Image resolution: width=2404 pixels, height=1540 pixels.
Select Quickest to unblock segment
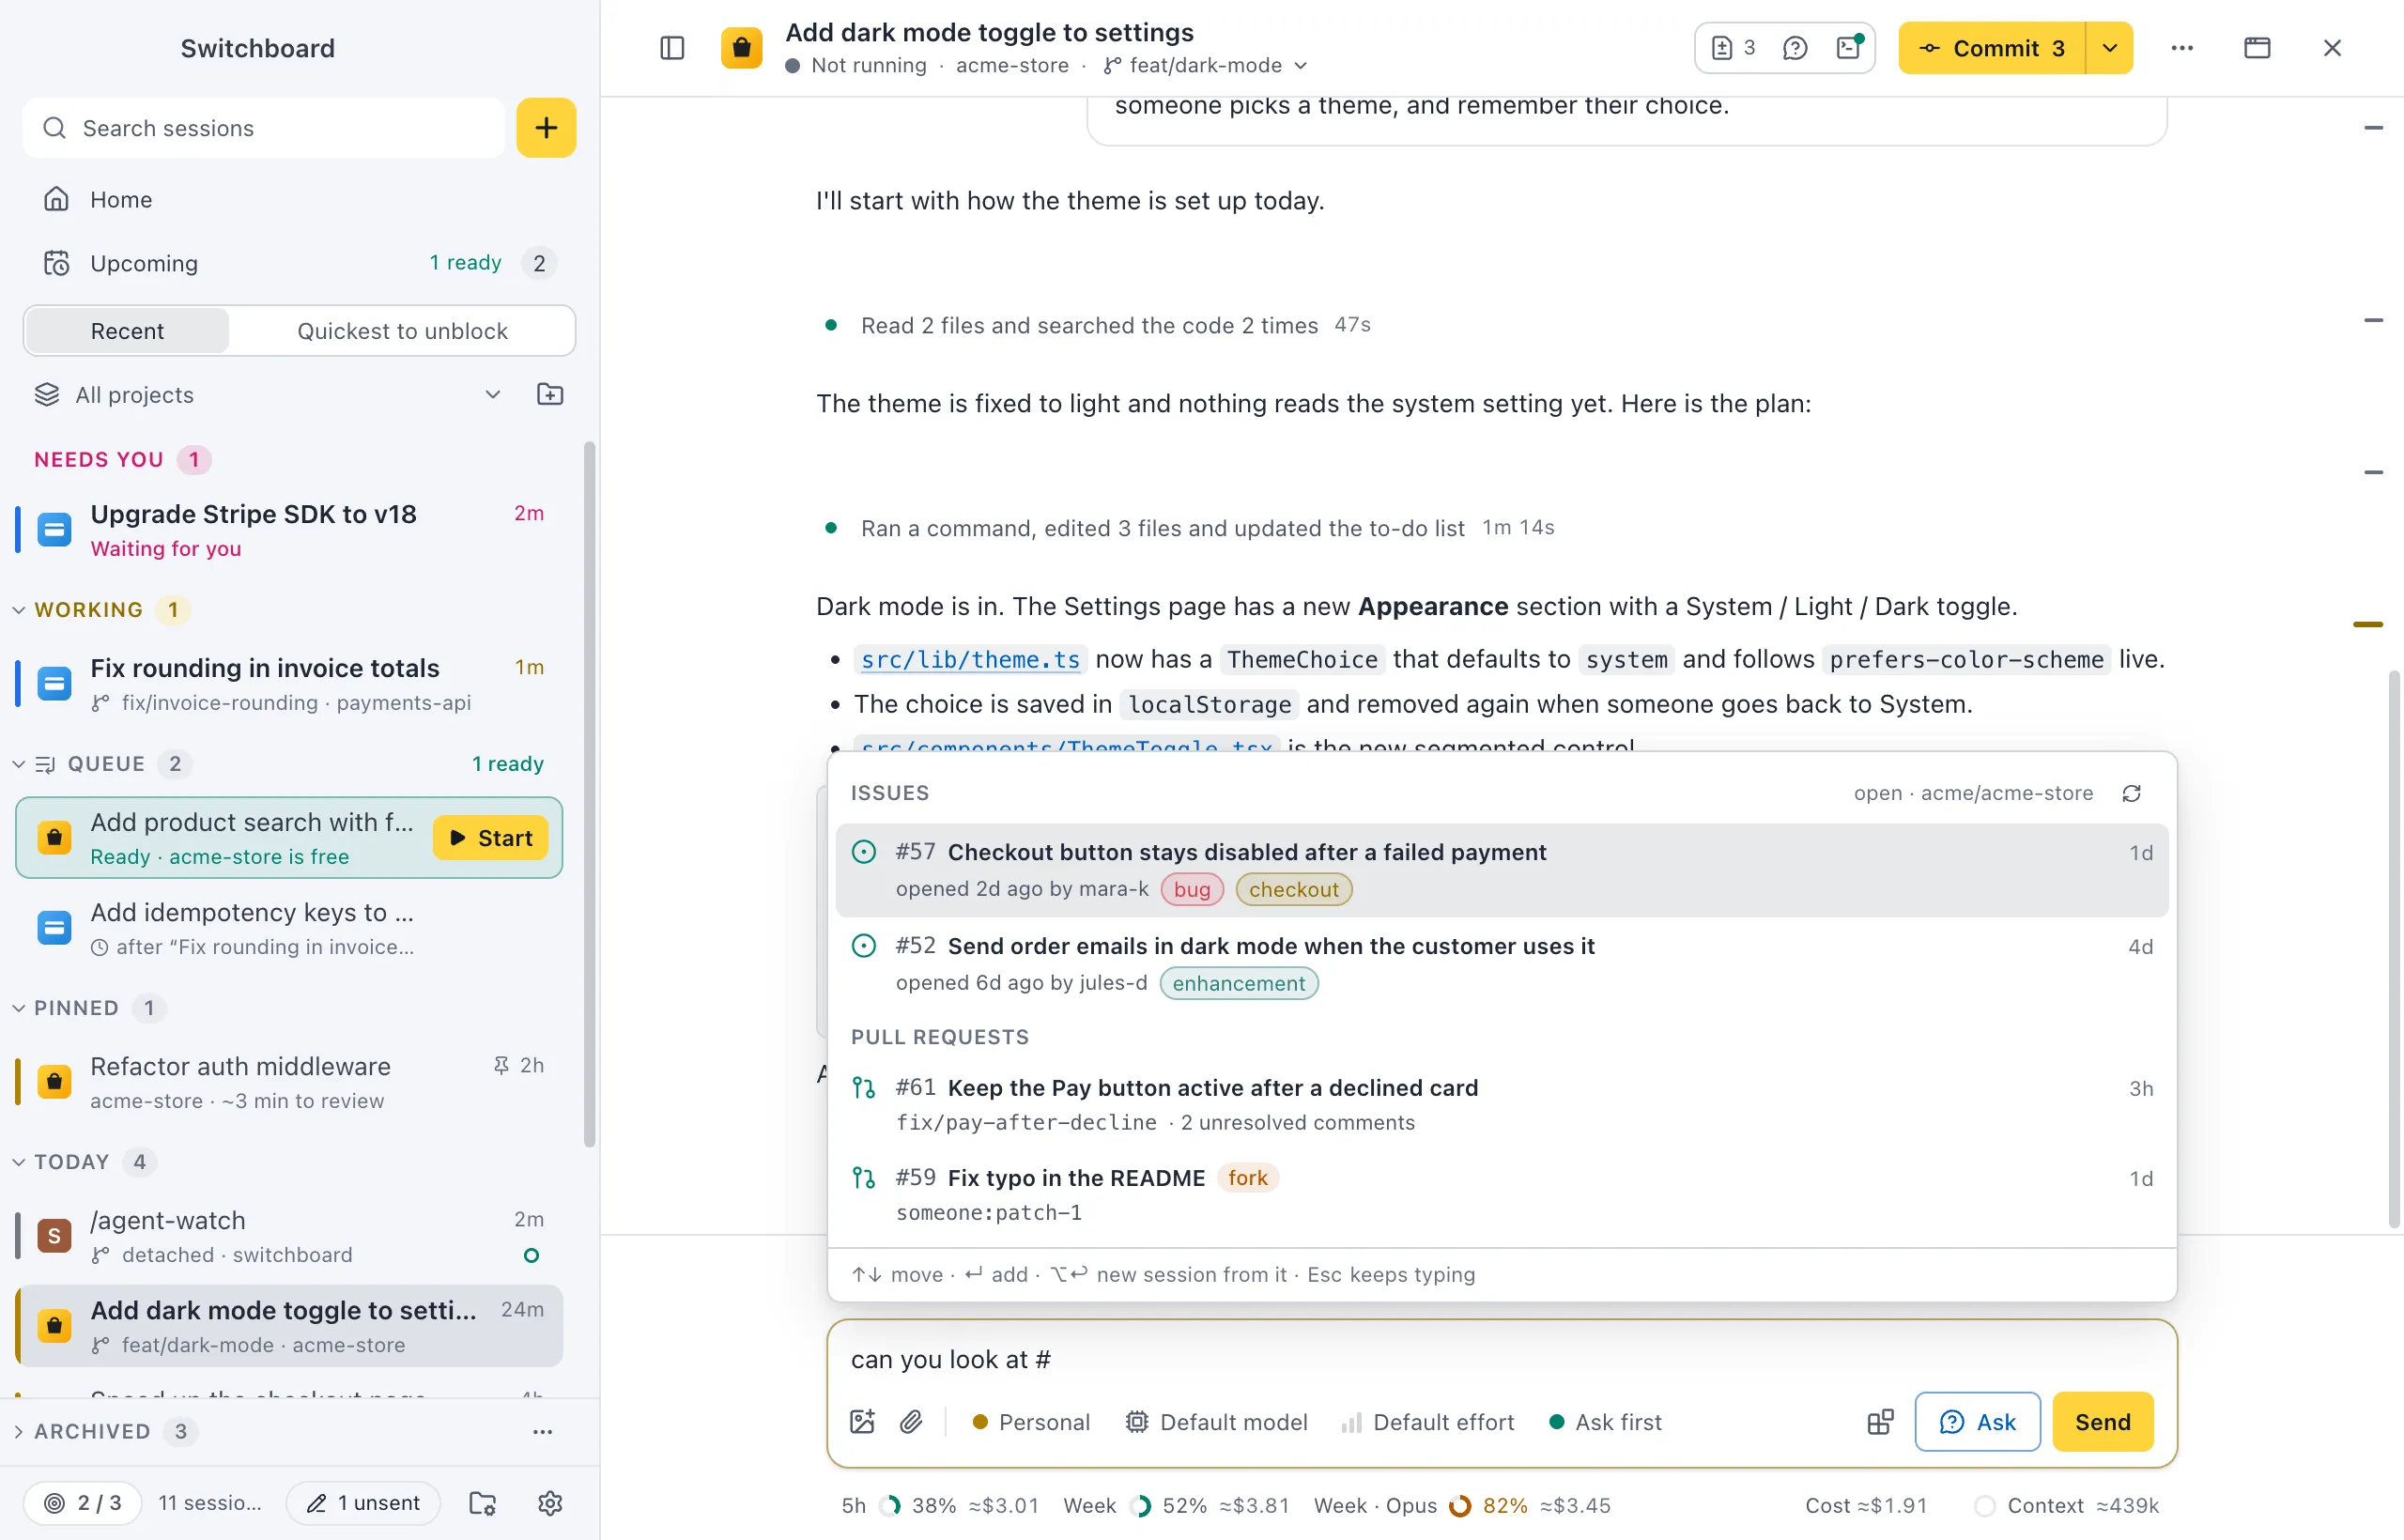[402, 331]
